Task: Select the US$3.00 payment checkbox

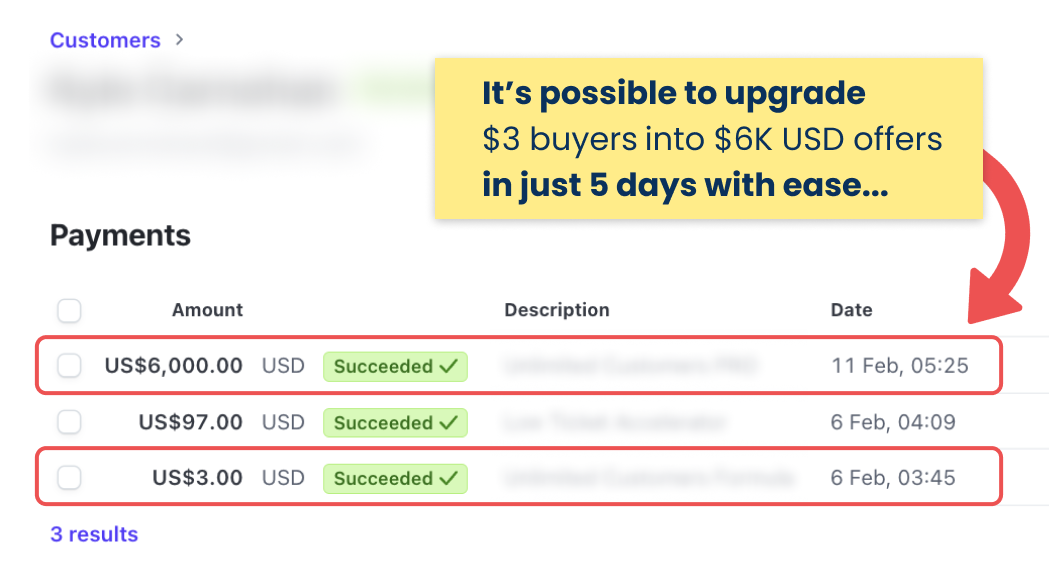Action: (69, 478)
